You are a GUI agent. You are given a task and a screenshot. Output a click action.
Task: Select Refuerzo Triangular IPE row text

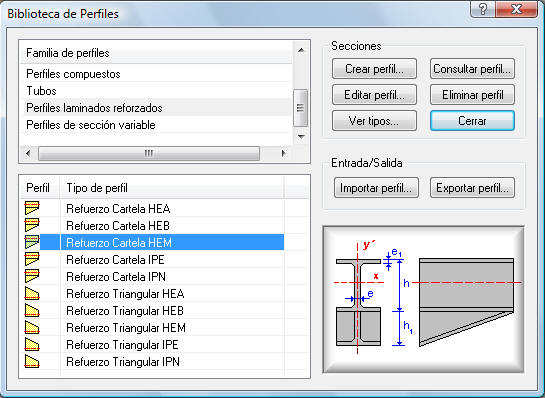pos(122,345)
